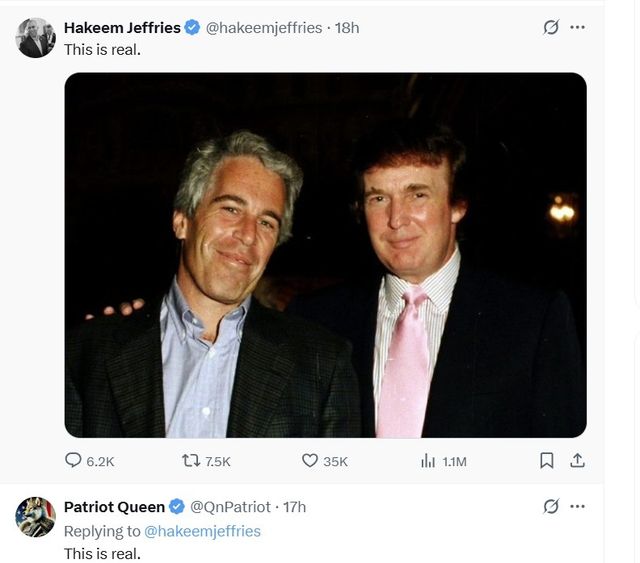This screenshot has height=563, width=640.
Task: Click the reply icon with 6.2K replies
Action: [73, 461]
